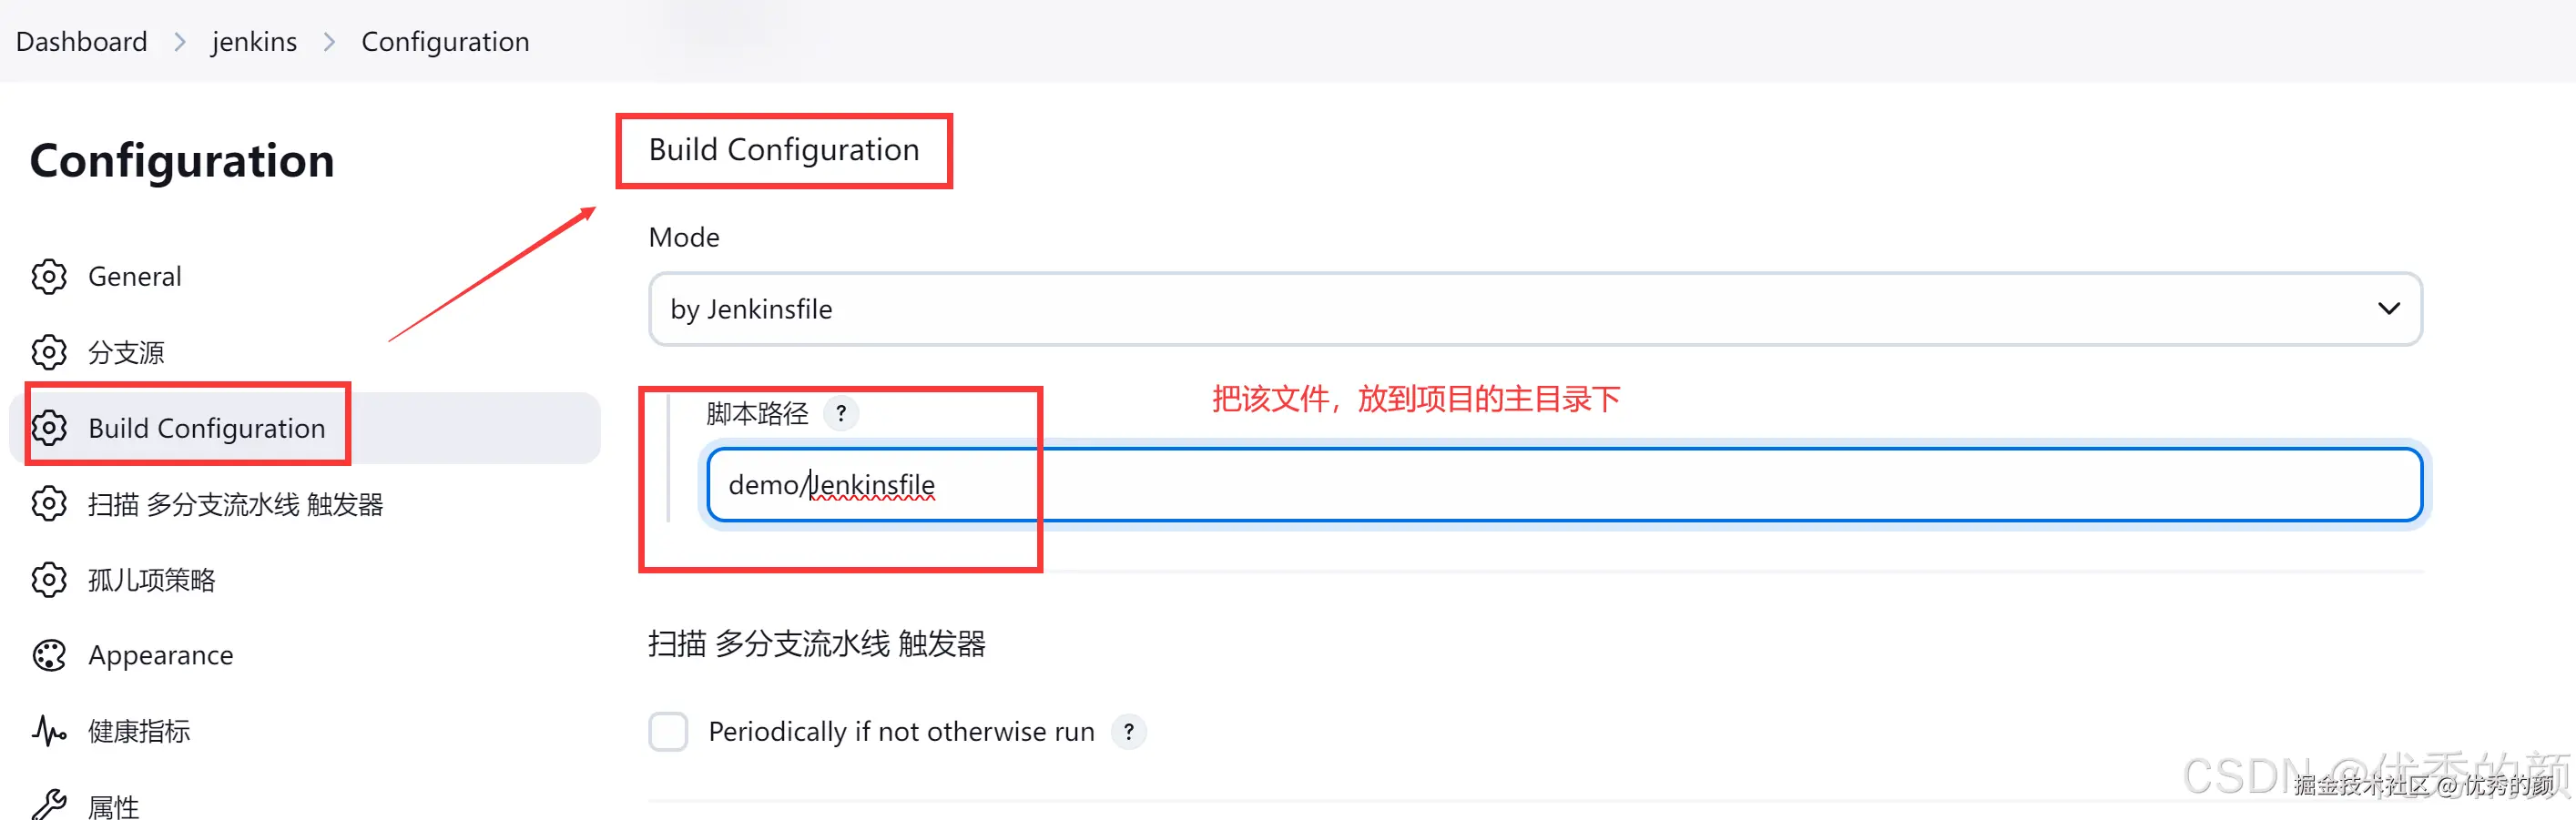The image size is (2576, 820).
Task: Click the gear icon beside 分支源
Action: click(x=48, y=352)
